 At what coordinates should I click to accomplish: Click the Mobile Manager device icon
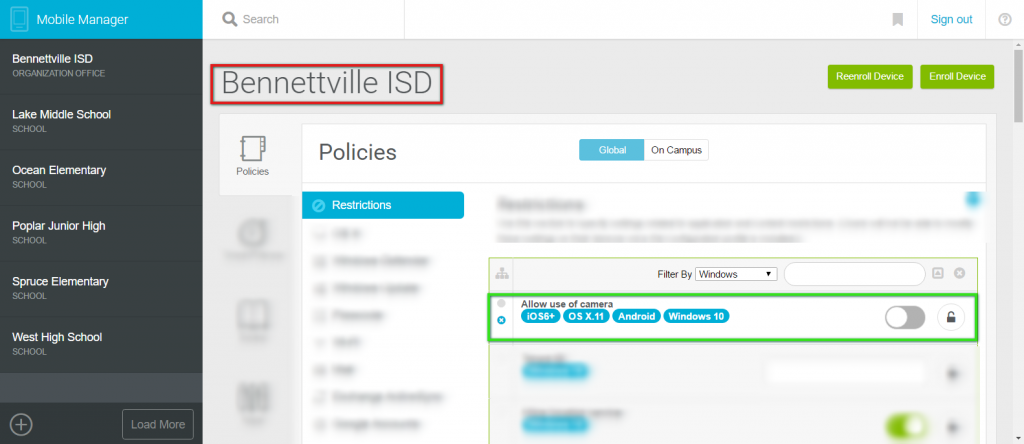[x=20, y=19]
